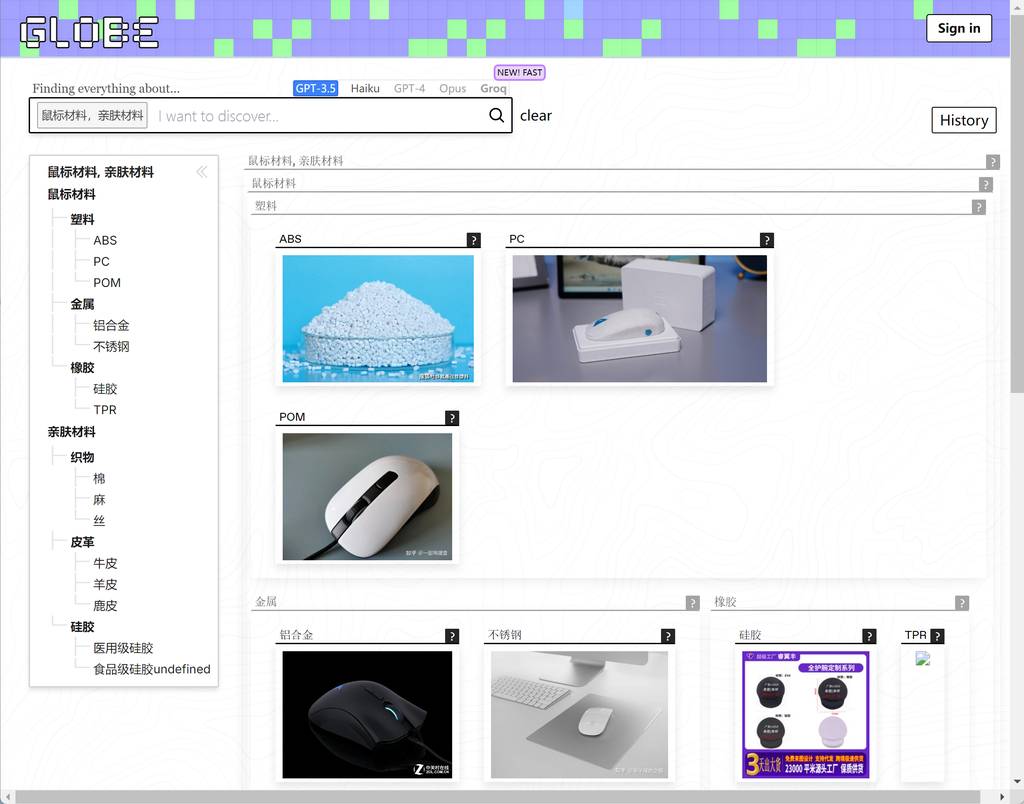Click the question mark on POM card
The width and height of the screenshot is (1024, 804).
point(452,418)
